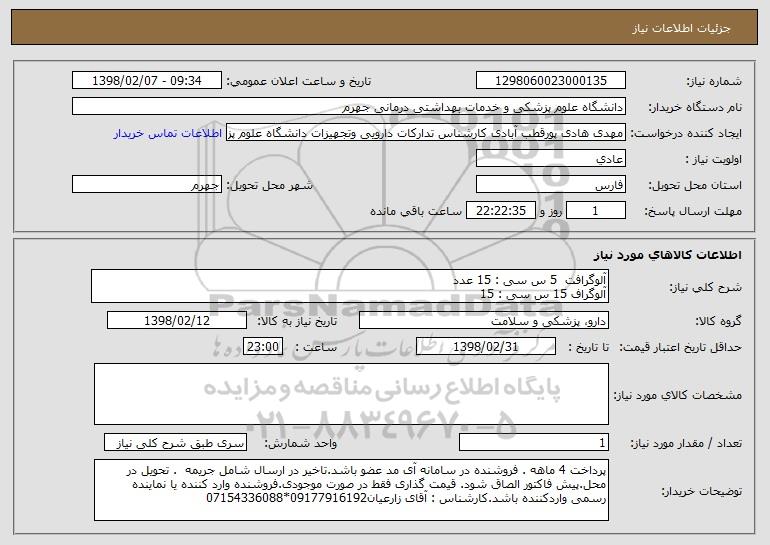
Task: Click the label شماره نیاز
Action: tap(714, 82)
